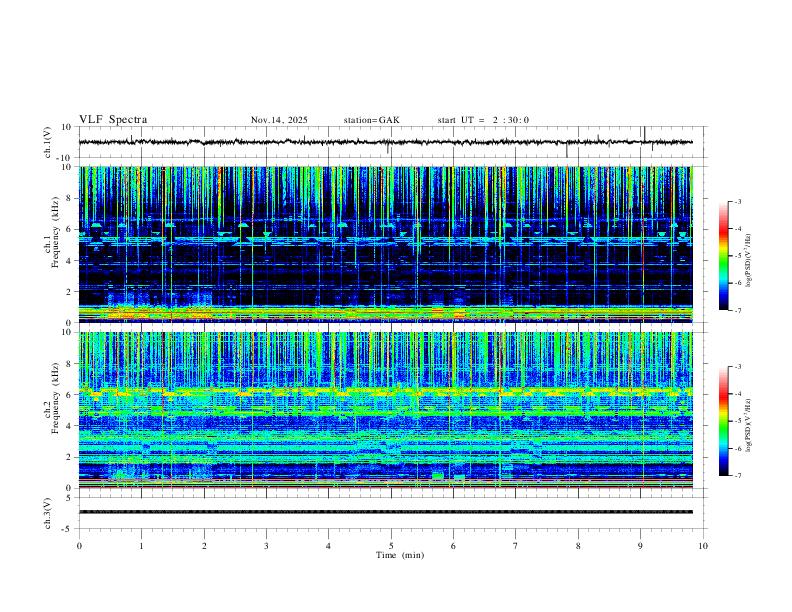
Task: Click the "8" kHz tick on ch.1 spectrogram axis
Action: click(x=68, y=198)
